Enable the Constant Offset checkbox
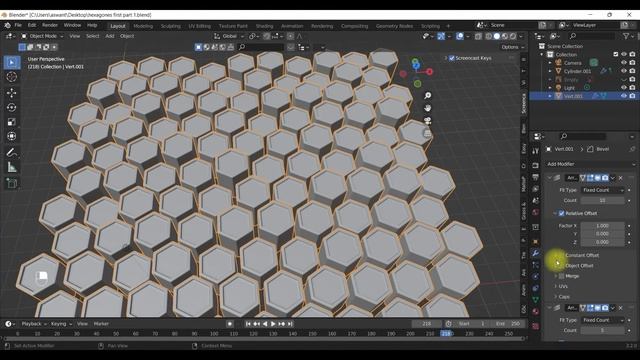This screenshot has width=640, height=360. (x=561, y=255)
